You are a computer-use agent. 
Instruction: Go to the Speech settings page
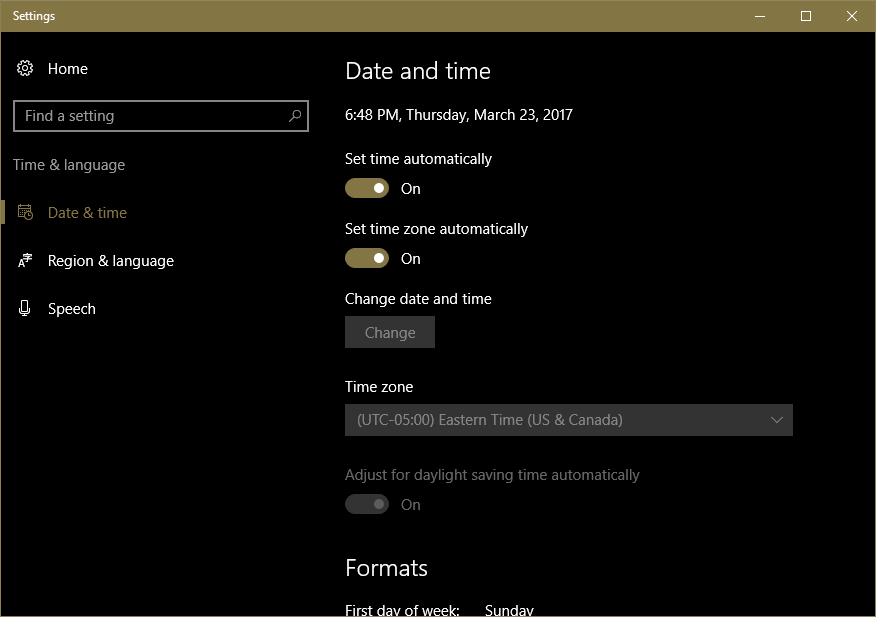click(x=72, y=309)
